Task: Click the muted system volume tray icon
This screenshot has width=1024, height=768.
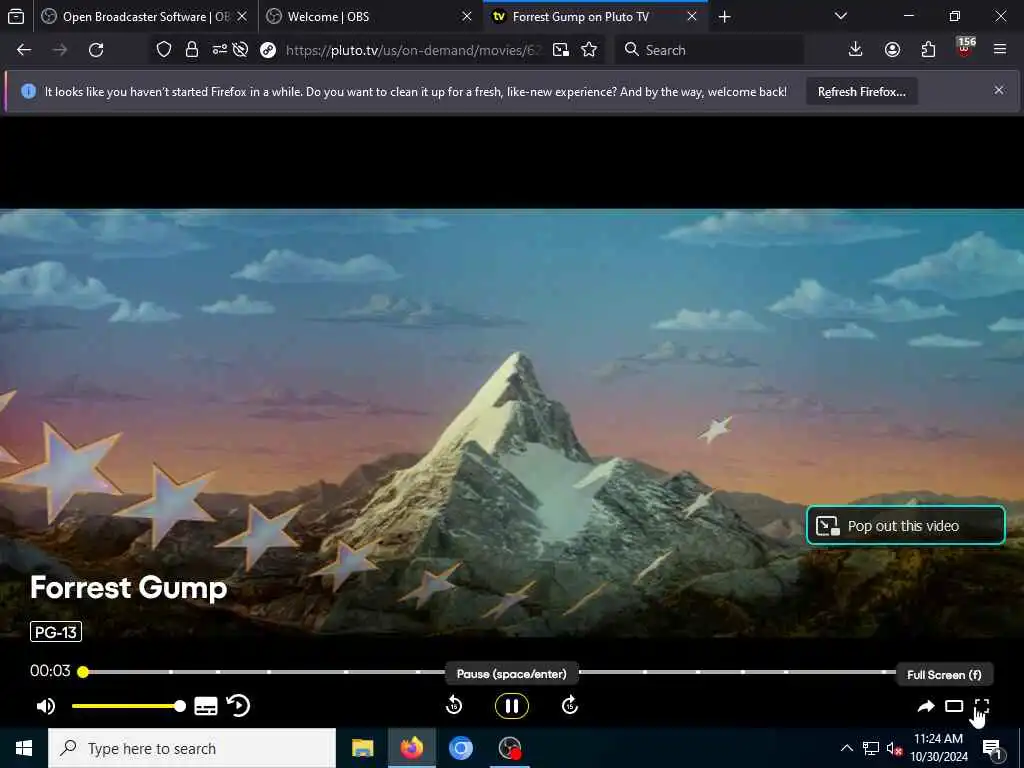Action: 894,748
